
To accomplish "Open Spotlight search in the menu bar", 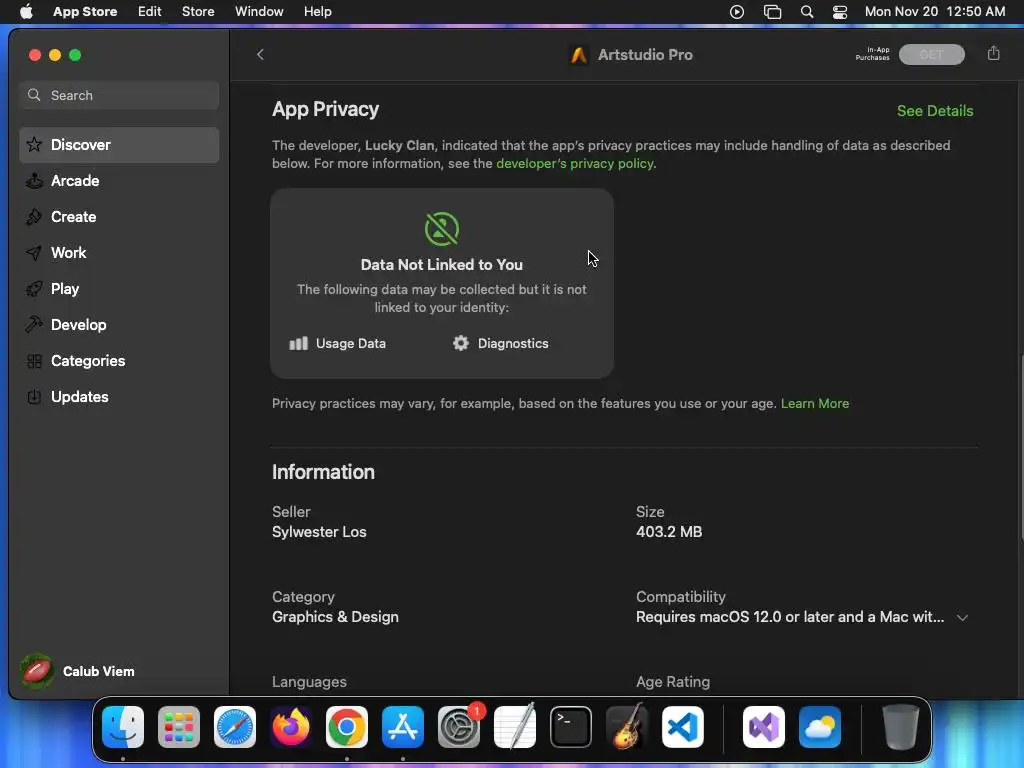I will point(807,12).
